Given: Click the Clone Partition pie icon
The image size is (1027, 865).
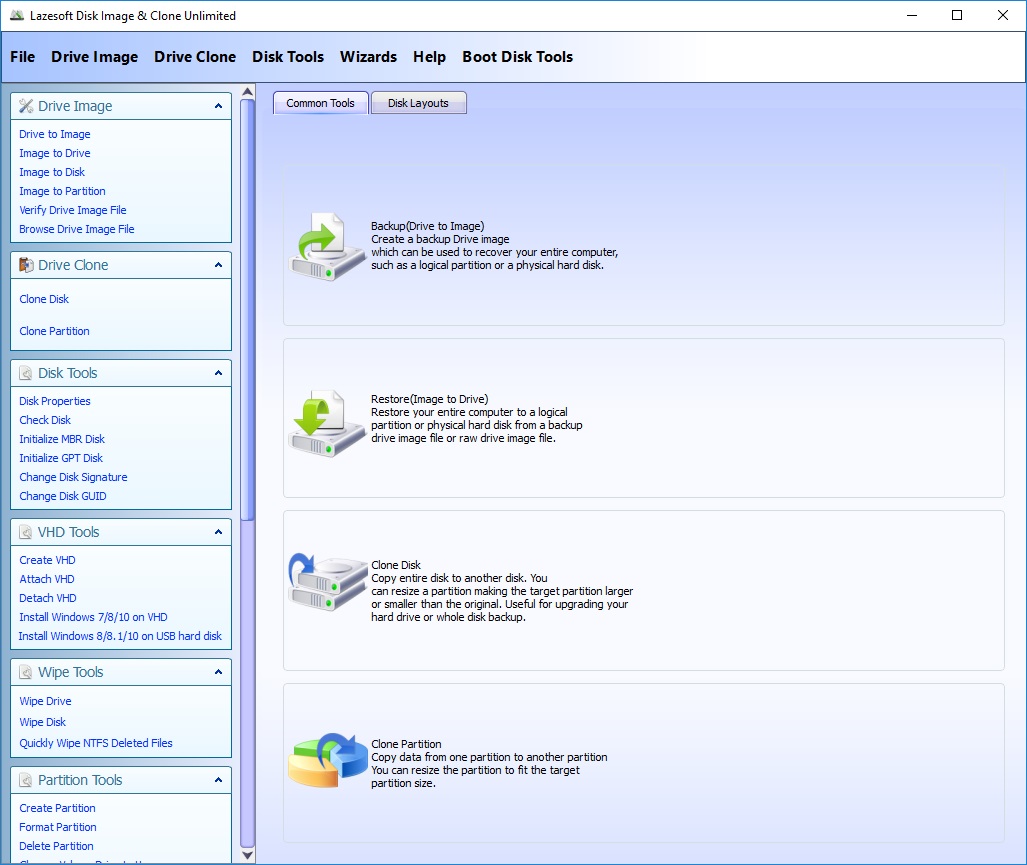Looking at the screenshot, I should point(327,760).
